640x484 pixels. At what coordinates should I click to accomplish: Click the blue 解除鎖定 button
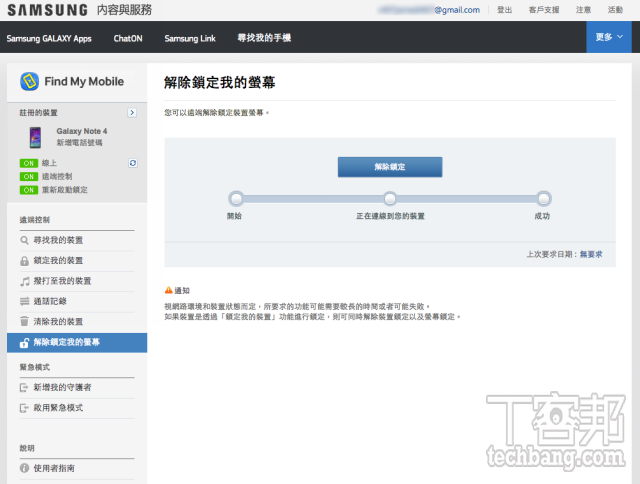click(390, 167)
